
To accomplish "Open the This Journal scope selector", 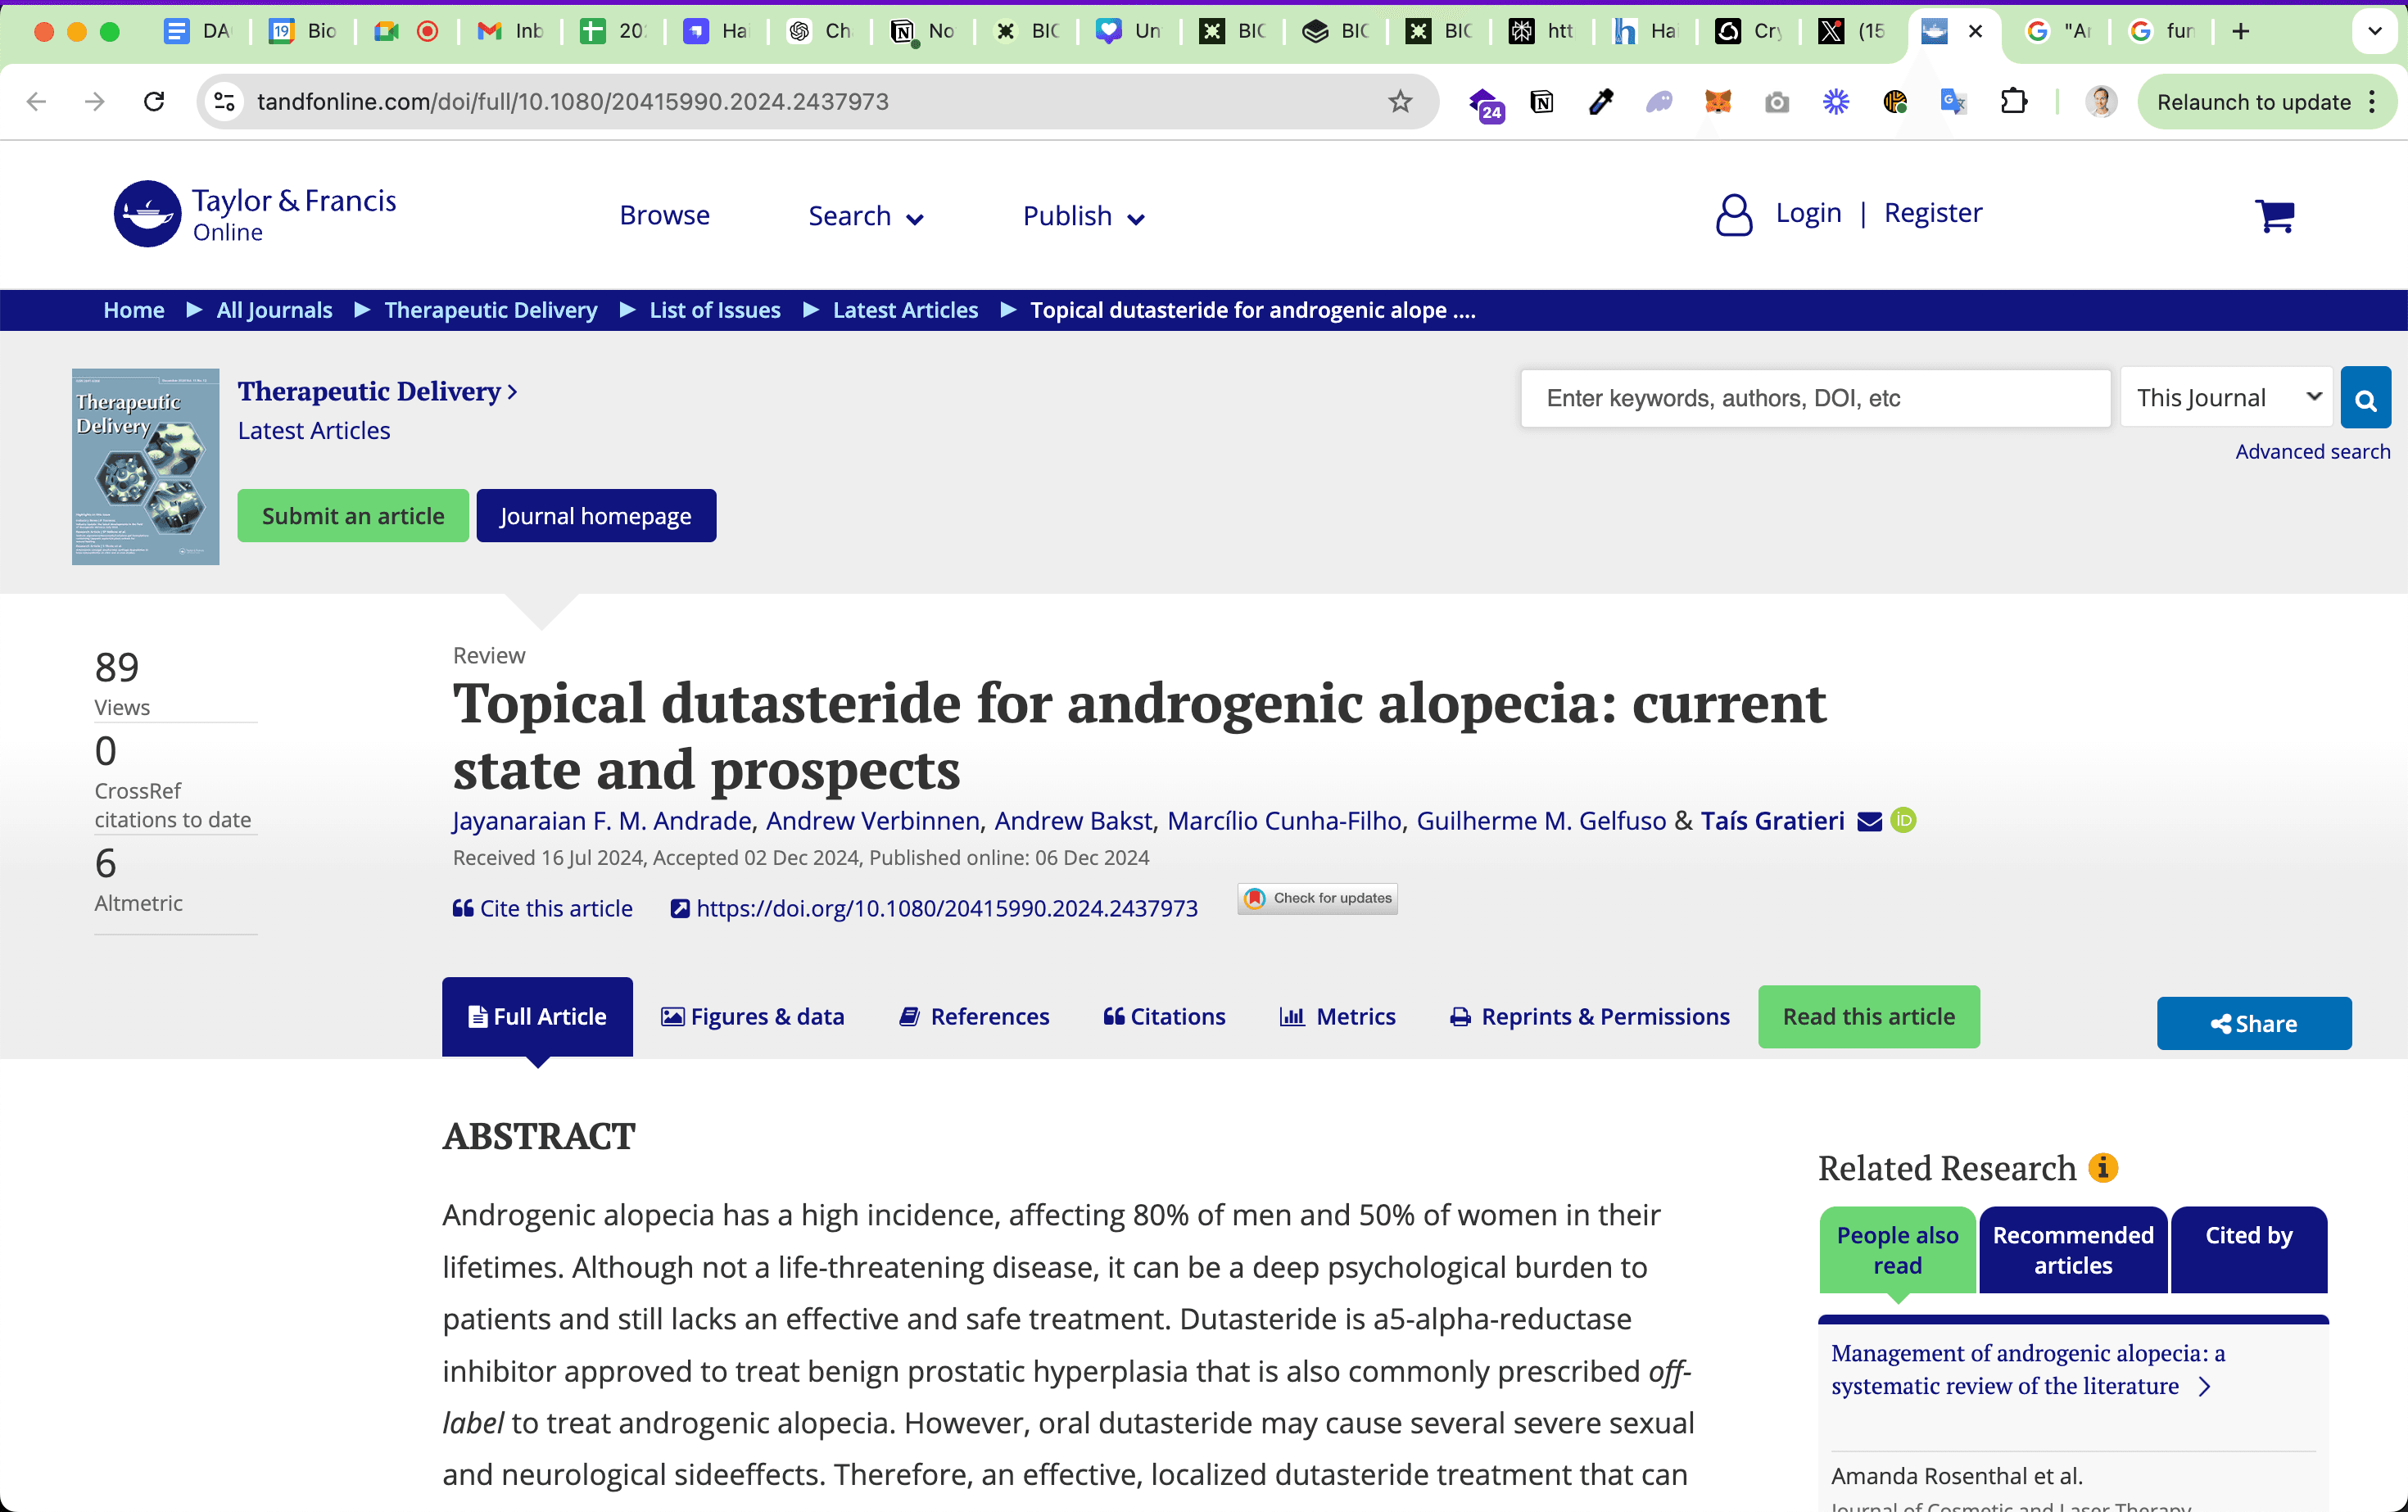I will click(x=2226, y=398).
